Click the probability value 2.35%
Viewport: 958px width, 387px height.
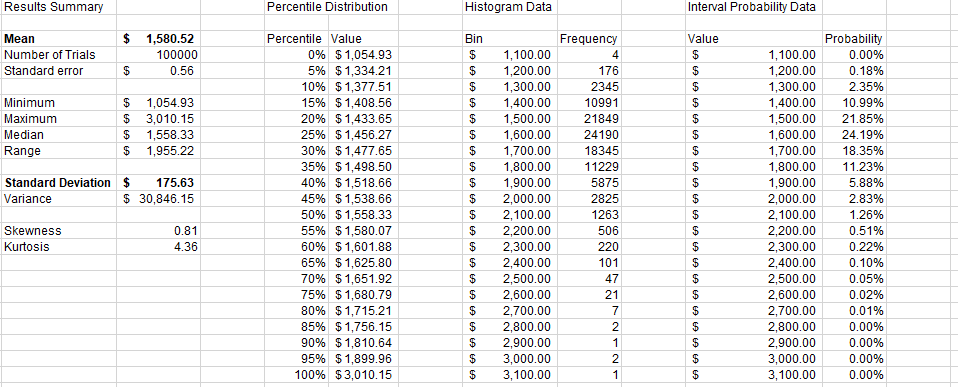pyautogui.click(x=854, y=87)
